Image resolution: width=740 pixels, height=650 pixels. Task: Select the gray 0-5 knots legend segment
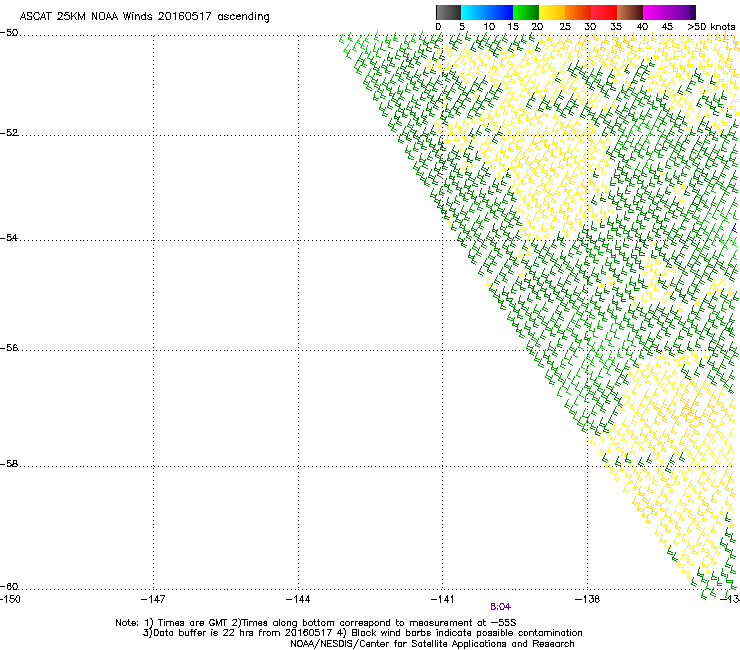tap(448, 12)
